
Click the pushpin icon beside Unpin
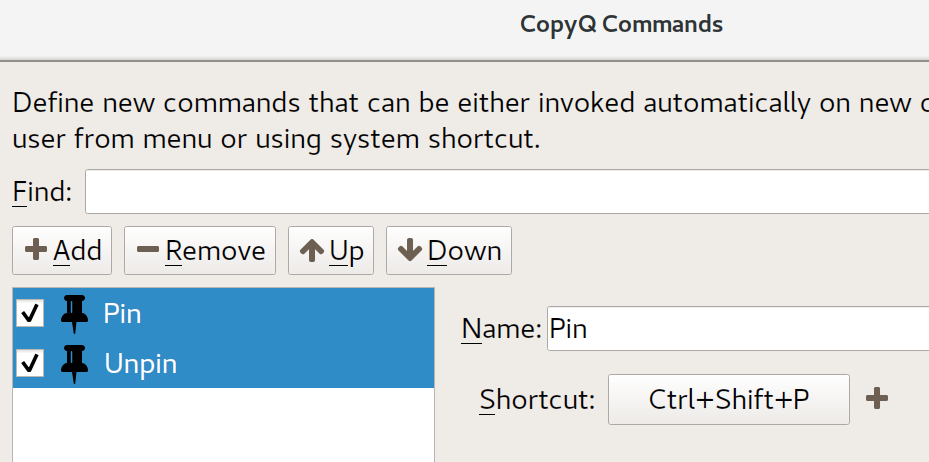pos(75,364)
